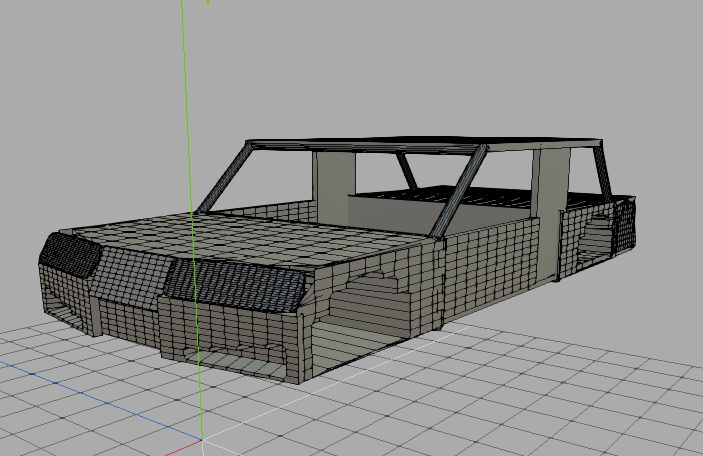Click the center front grille panel
Viewport: 703px width, 456px height.
coord(130,276)
